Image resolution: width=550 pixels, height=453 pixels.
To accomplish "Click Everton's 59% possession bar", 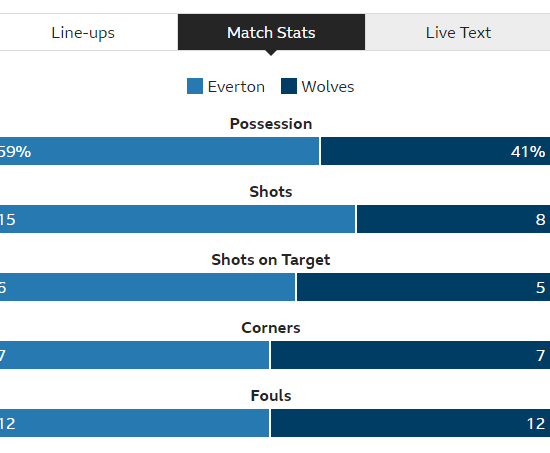I will (160, 151).
